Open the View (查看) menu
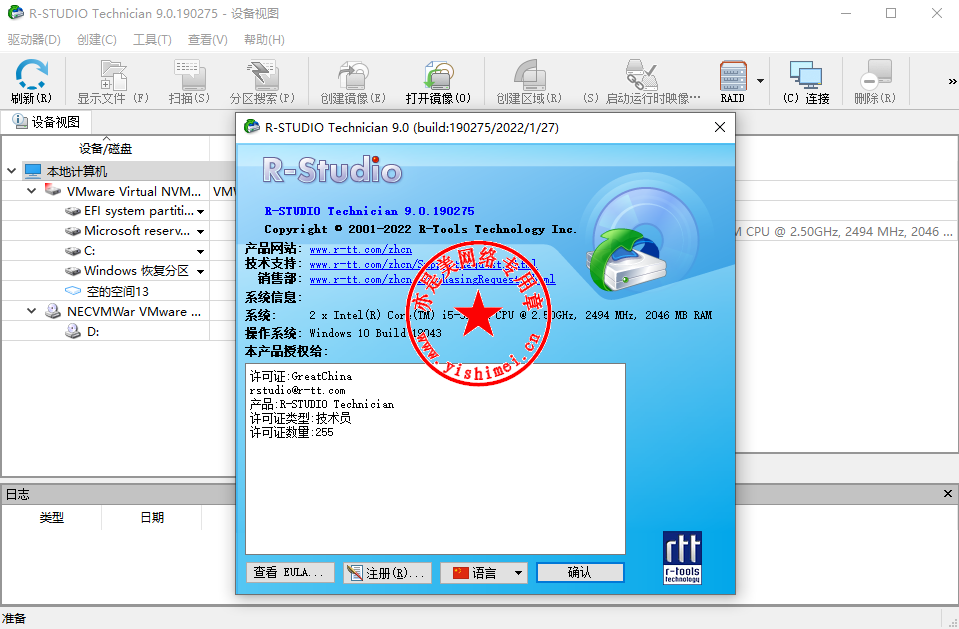This screenshot has height=629, width=959. tap(207, 40)
